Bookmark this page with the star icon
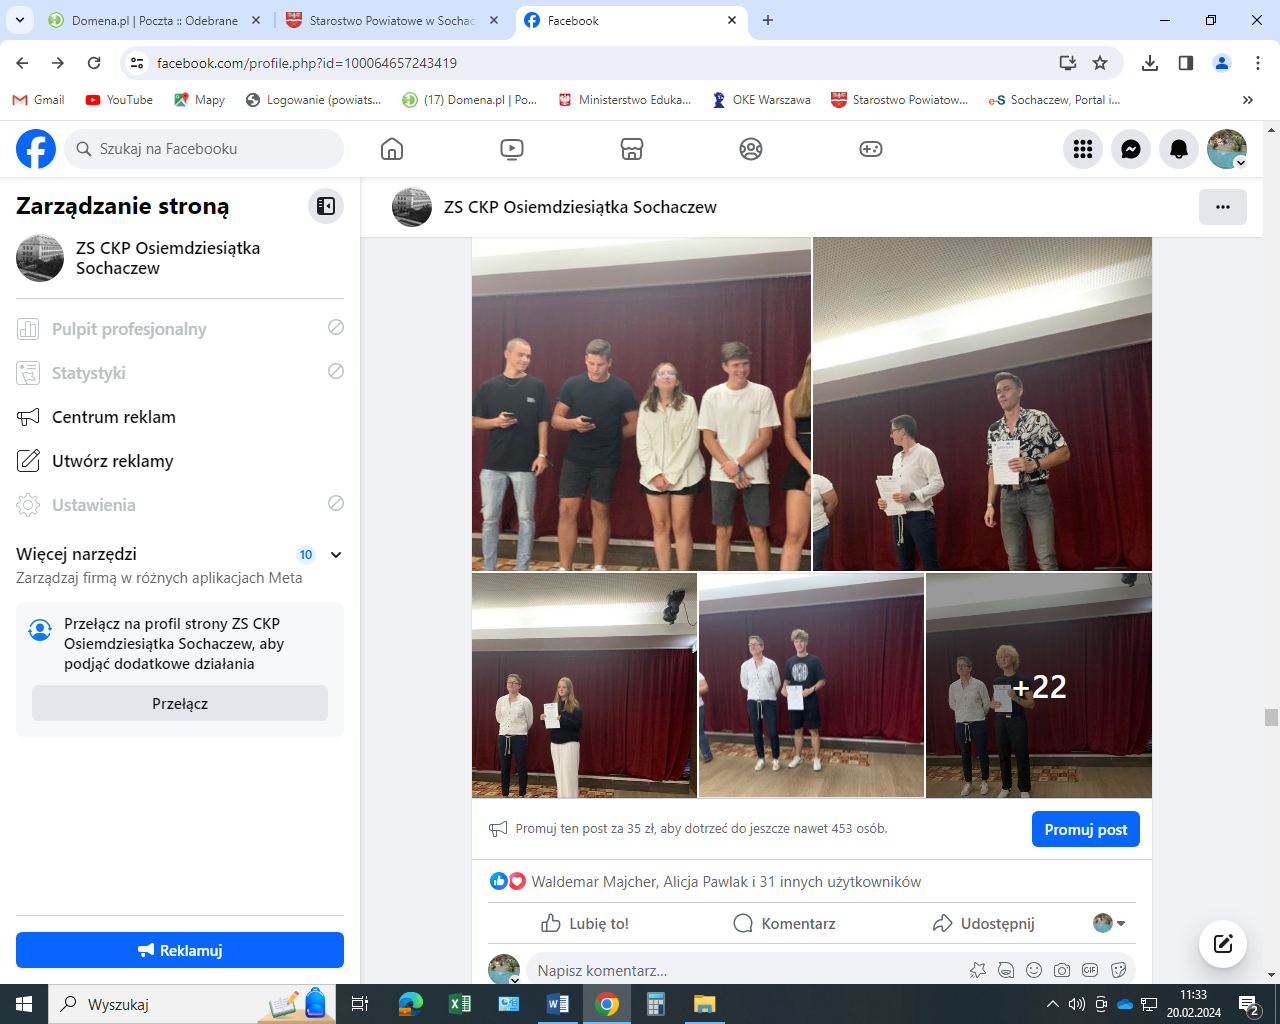The image size is (1280, 1024). [1100, 63]
